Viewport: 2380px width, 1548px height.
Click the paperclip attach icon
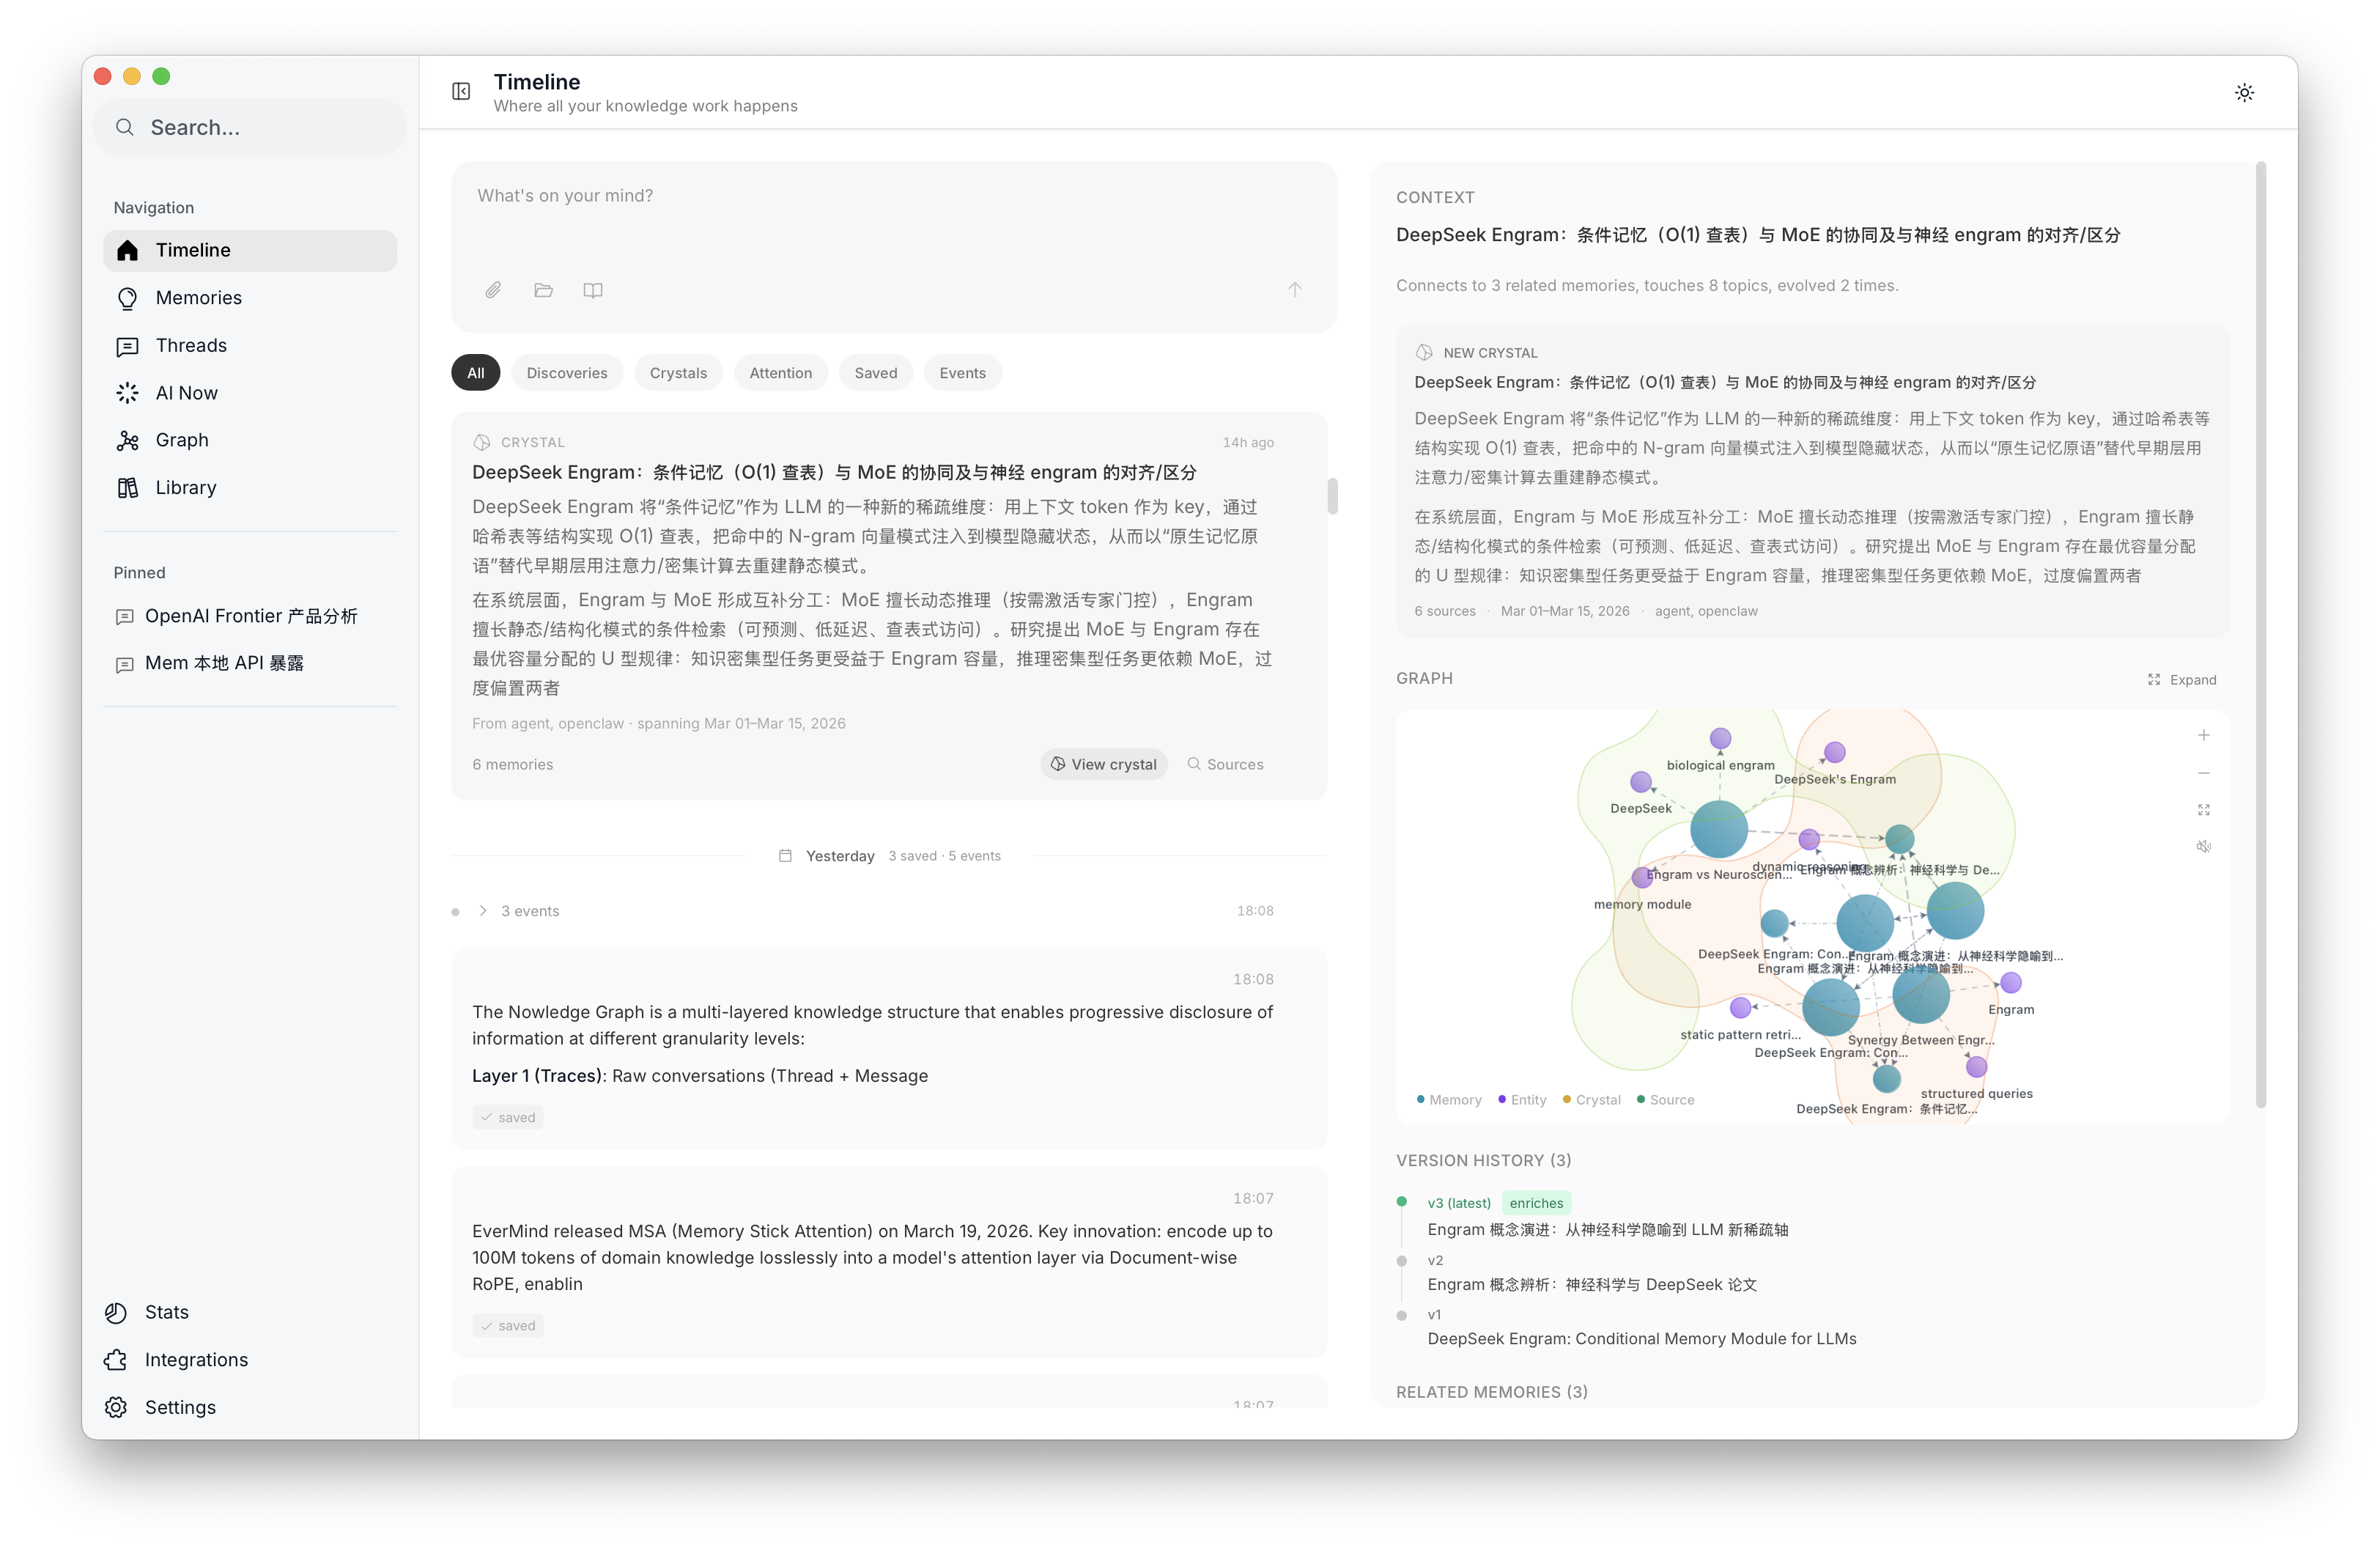click(x=493, y=290)
